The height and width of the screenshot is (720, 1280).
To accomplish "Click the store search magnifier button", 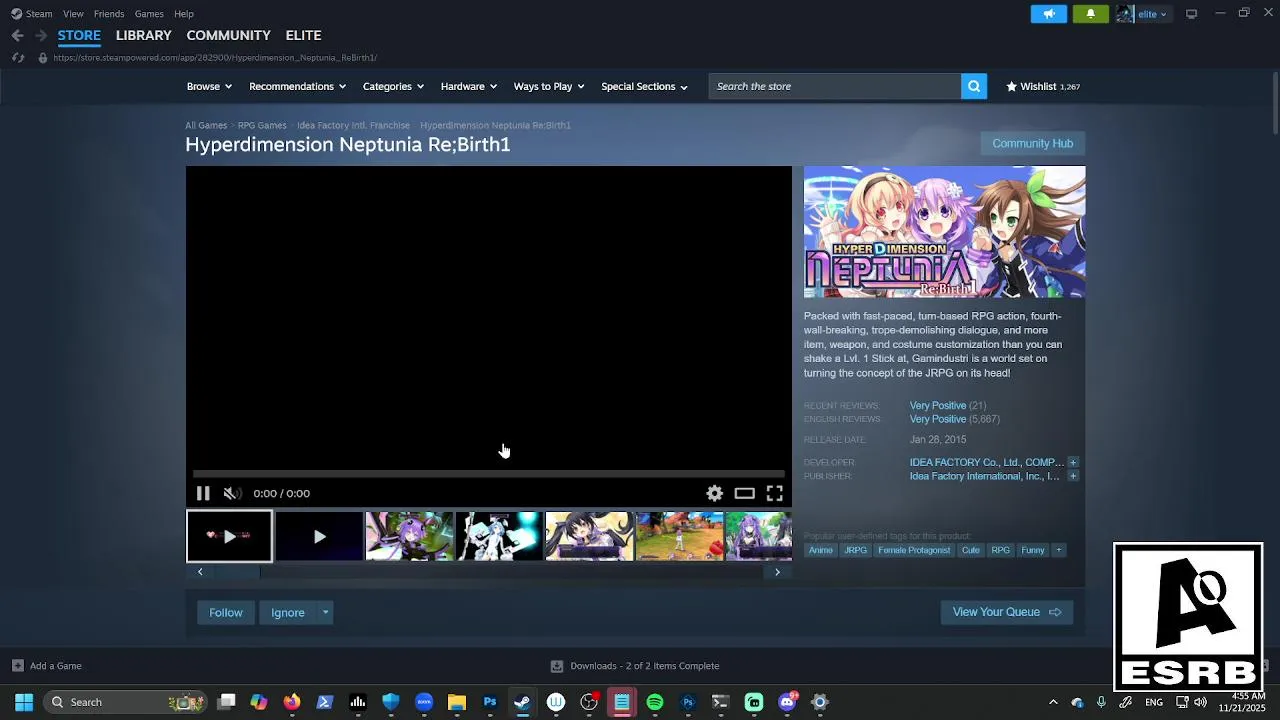I will pyautogui.click(x=974, y=86).
